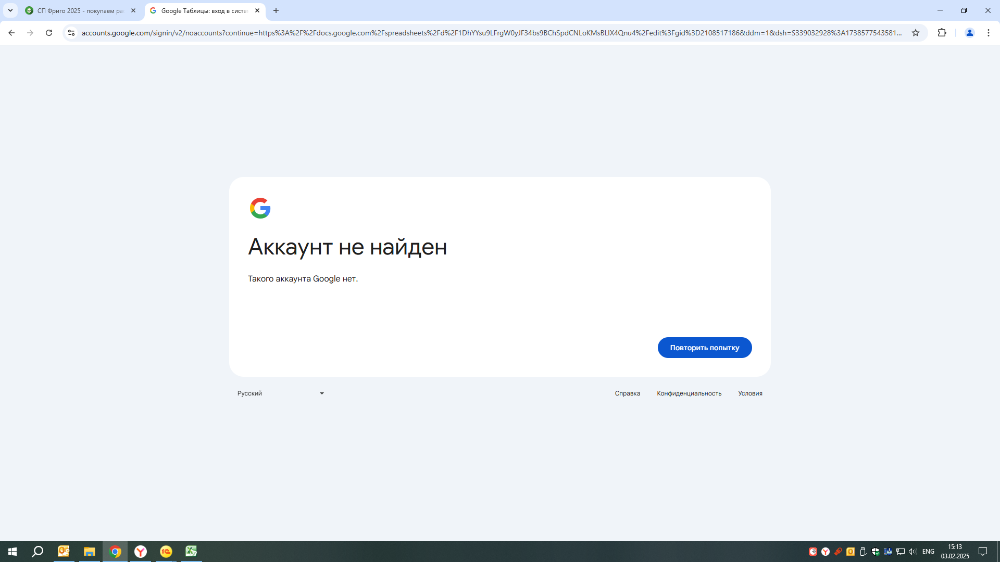Open a new browser tab

tap(276, 11)
